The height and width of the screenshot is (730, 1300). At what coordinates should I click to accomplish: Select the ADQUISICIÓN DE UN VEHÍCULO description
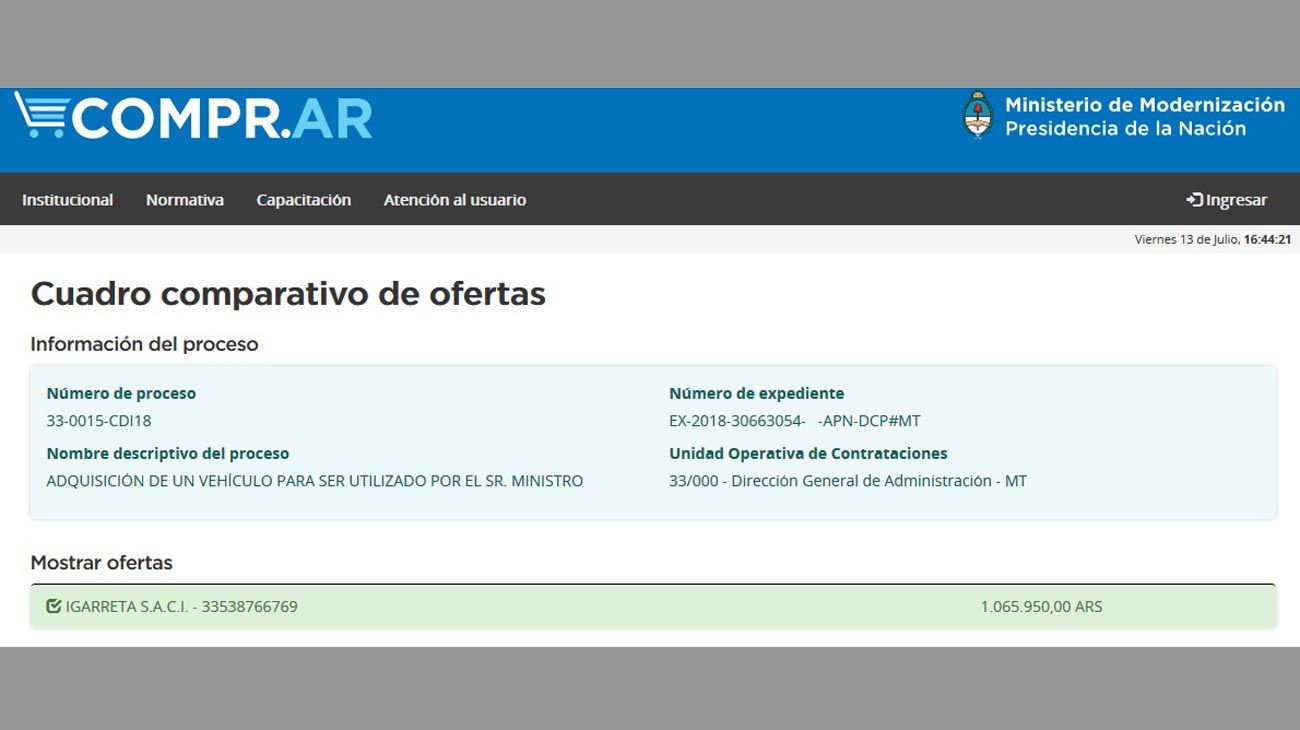coord(315,481)
